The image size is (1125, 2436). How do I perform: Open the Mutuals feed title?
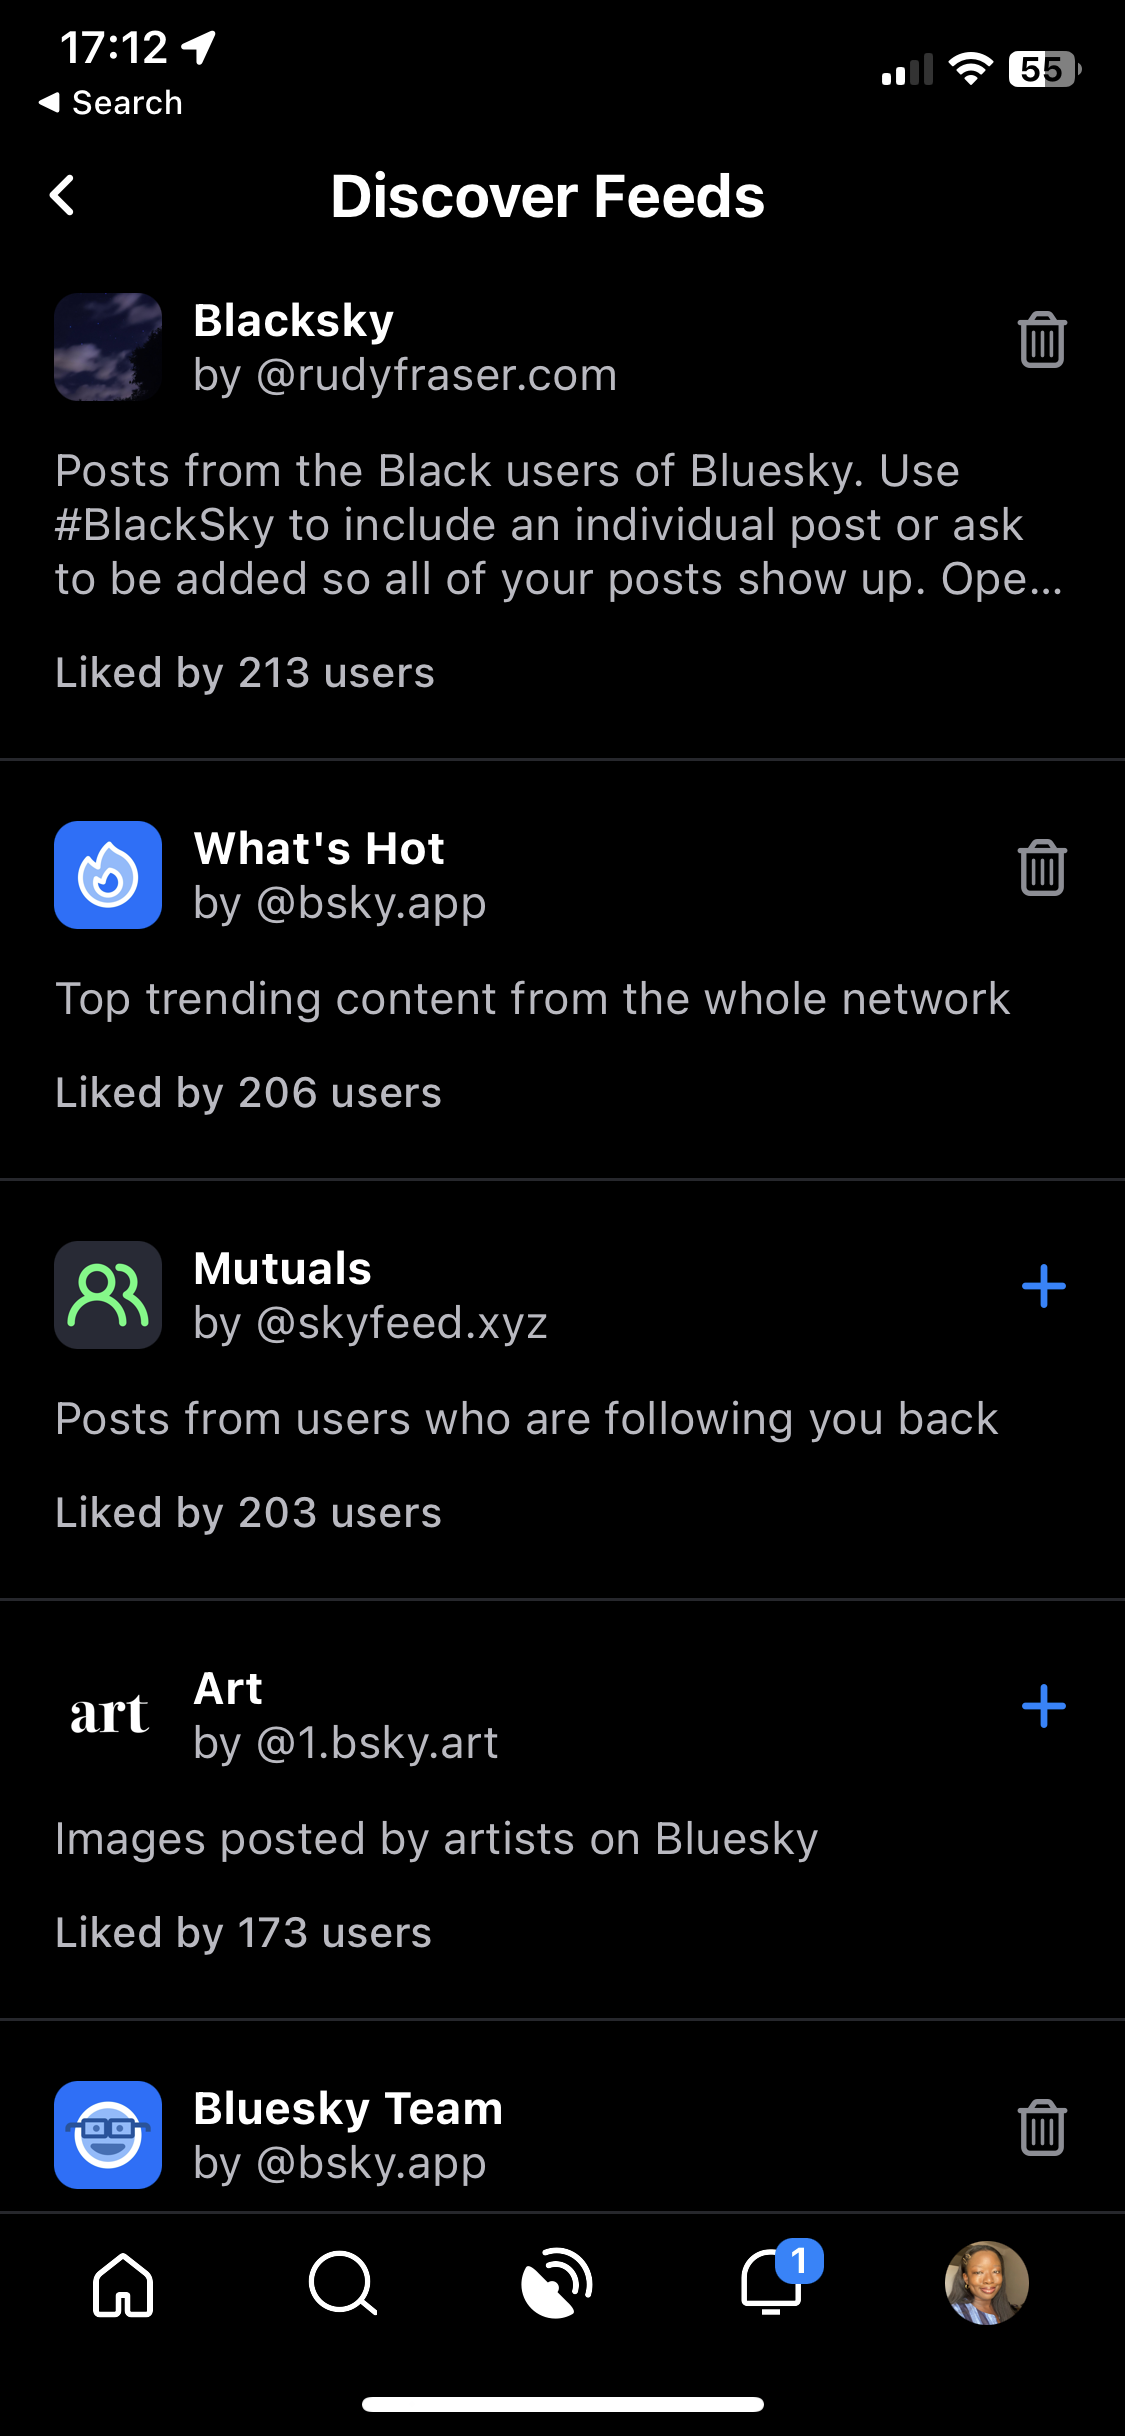coord(282,1269)
